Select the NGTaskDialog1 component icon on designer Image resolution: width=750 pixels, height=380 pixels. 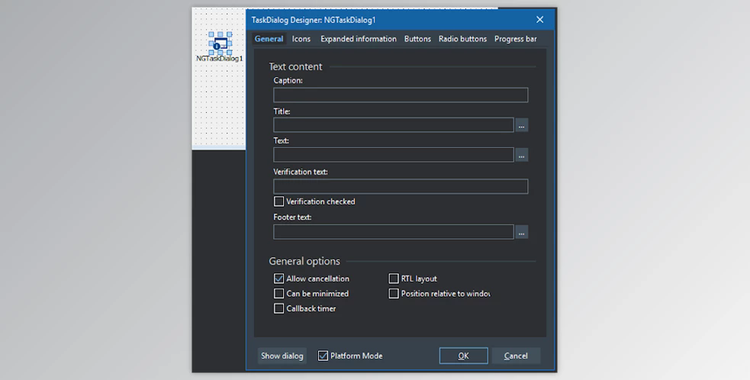(220, 44)
